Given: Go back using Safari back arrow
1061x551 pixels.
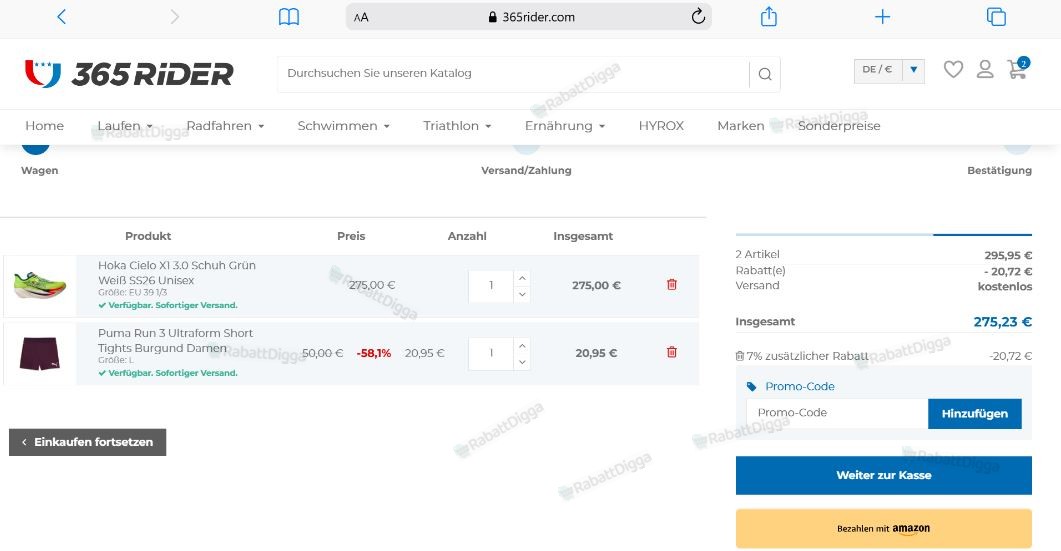Looking at the screenshot, I should coord(62,17).
